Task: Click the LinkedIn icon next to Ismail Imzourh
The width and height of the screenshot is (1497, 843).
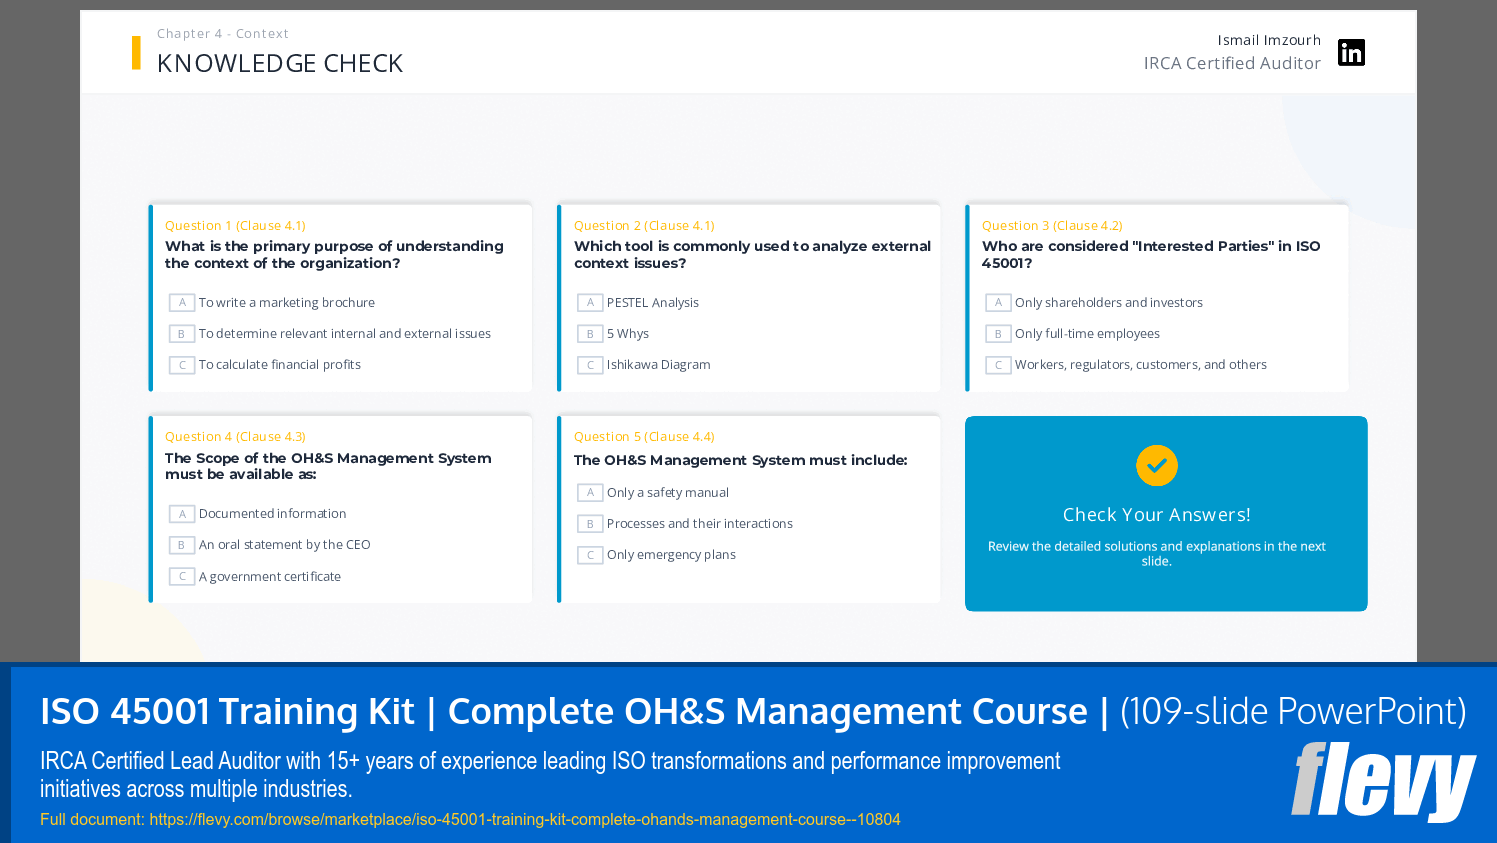Action: click(x=1351, y=52)
